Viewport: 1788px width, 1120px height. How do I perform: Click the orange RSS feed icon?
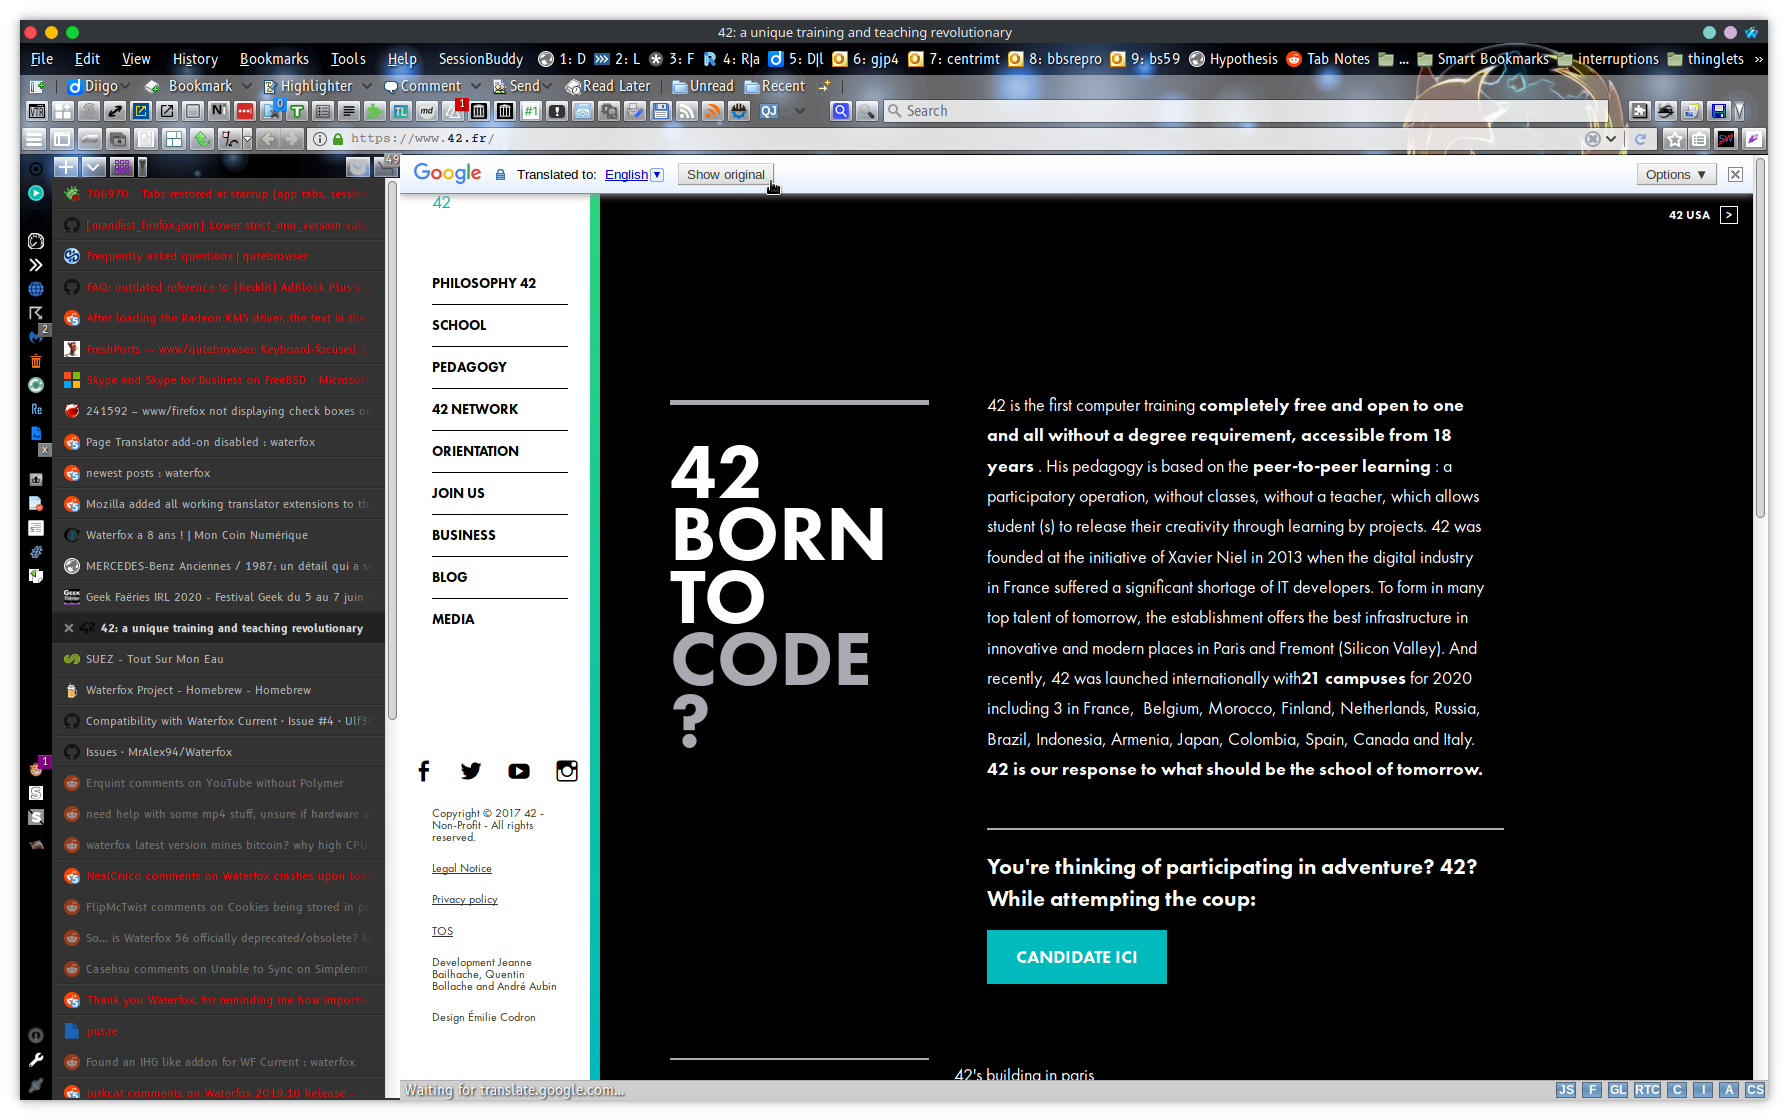point(713,111)
